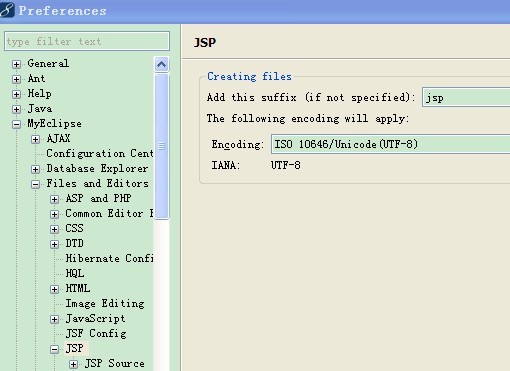Viewport: 510px width, 371px height.
Task: Open the Encoding combo box
Action: pos(390,144)
